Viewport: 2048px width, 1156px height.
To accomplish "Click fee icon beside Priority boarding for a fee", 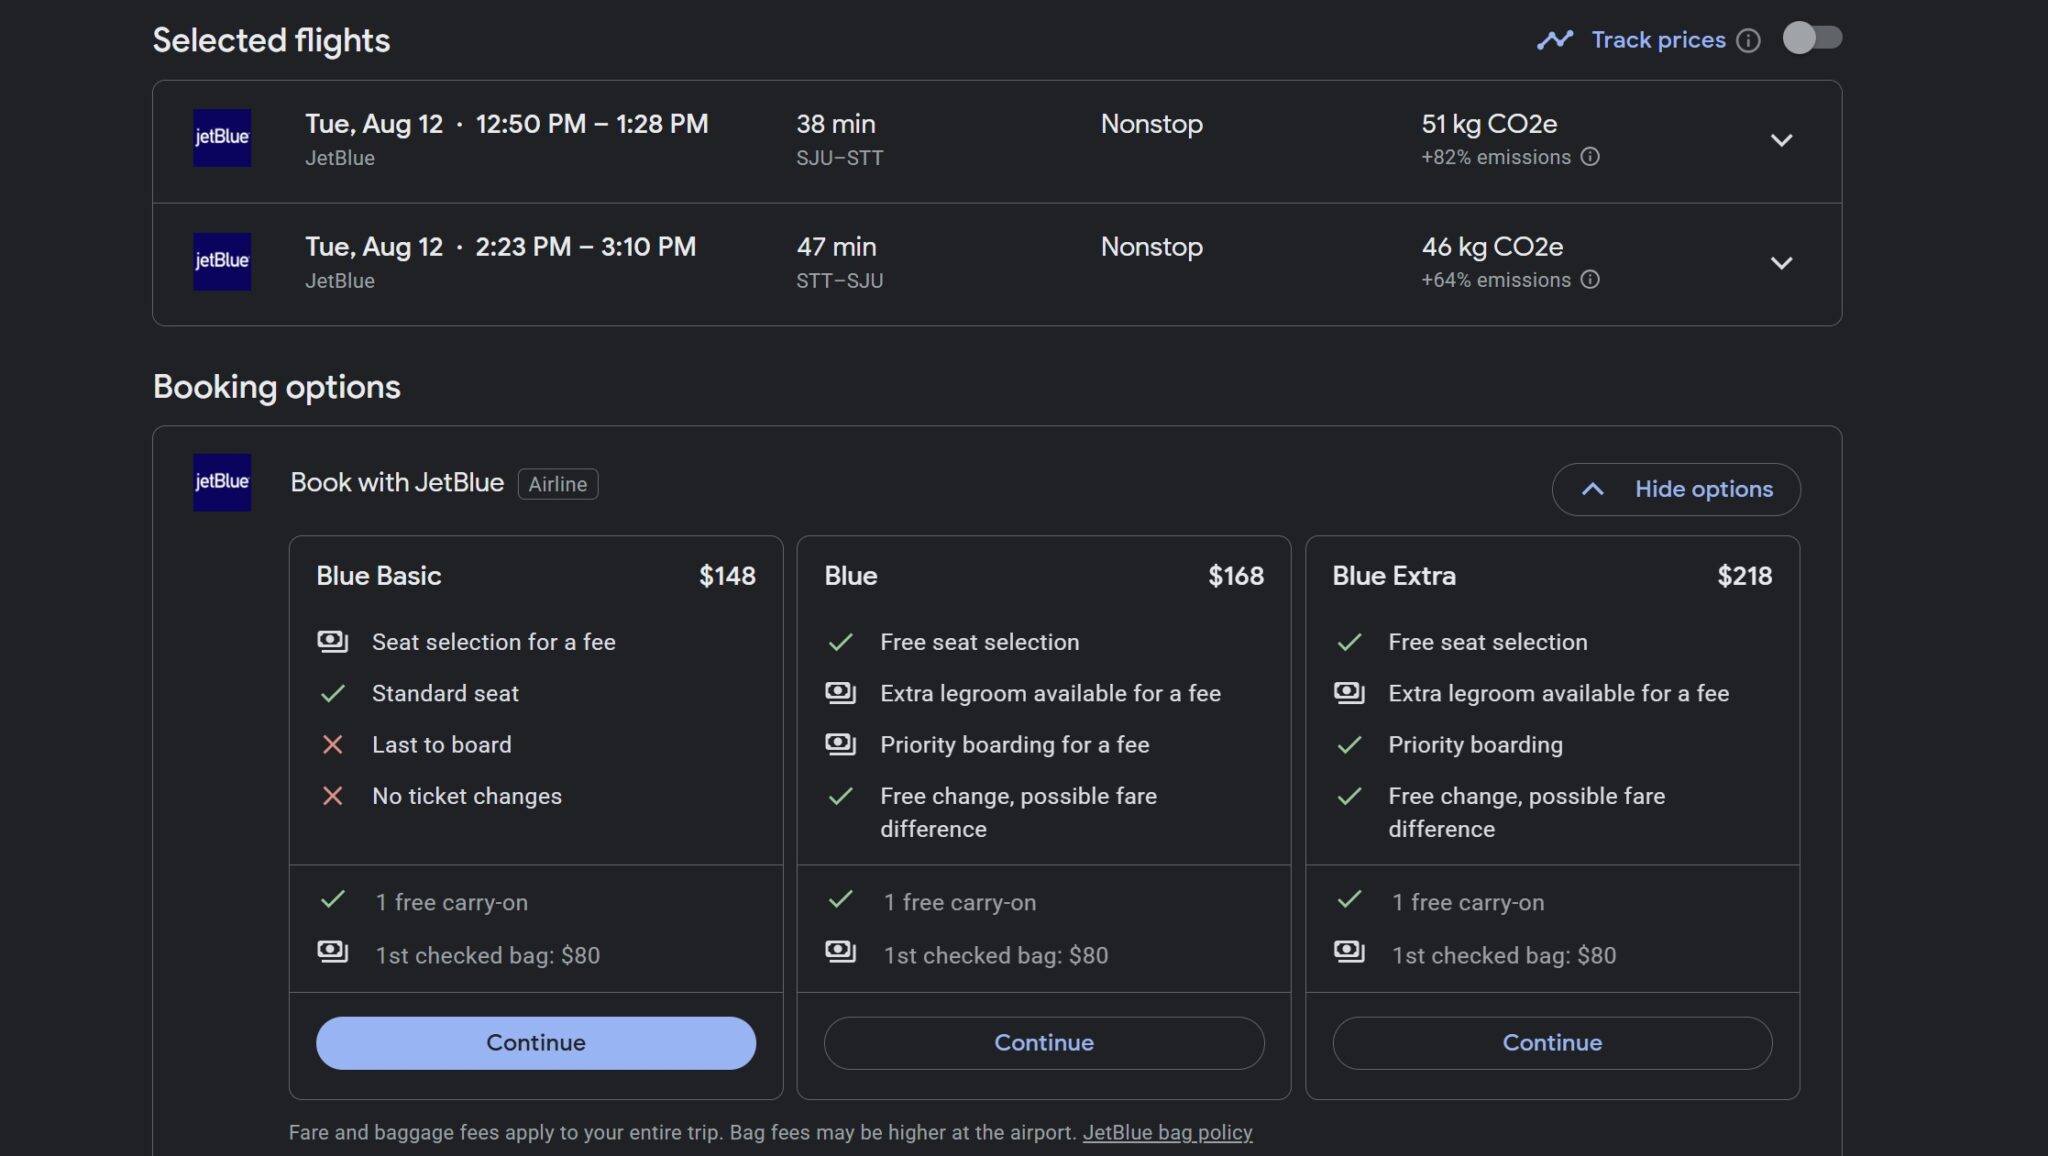I will (841, 744).
